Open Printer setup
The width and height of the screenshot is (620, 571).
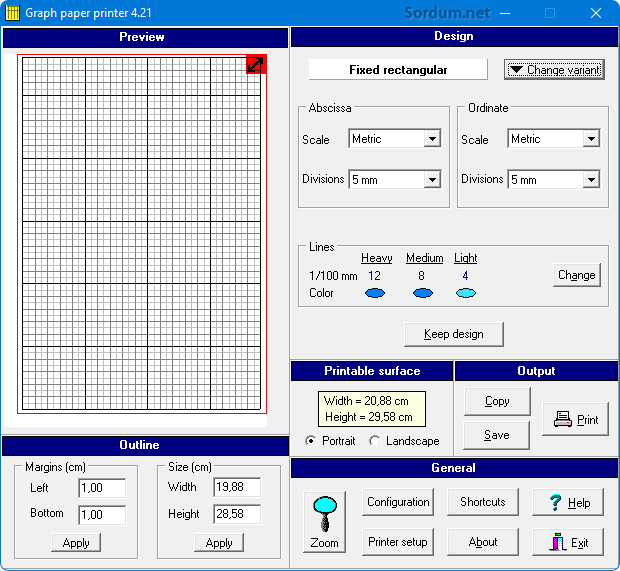pyautogui.click(x=398, y=542)
